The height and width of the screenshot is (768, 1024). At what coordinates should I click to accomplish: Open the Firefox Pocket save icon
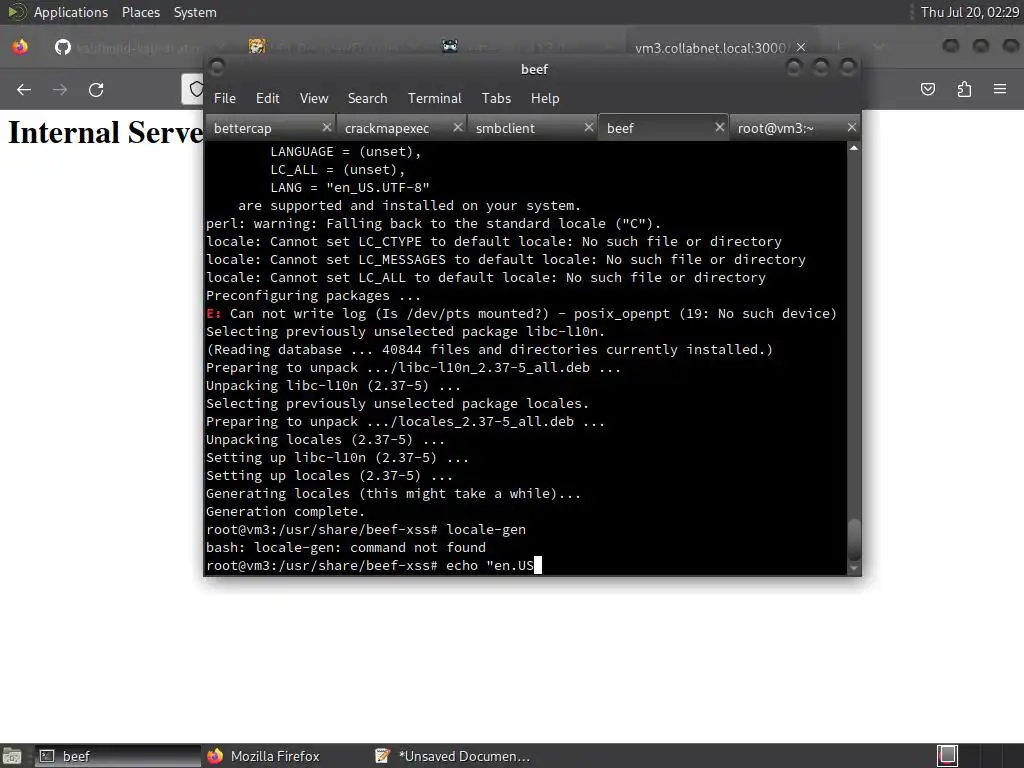pyautogui.click(x=927, y=89)
